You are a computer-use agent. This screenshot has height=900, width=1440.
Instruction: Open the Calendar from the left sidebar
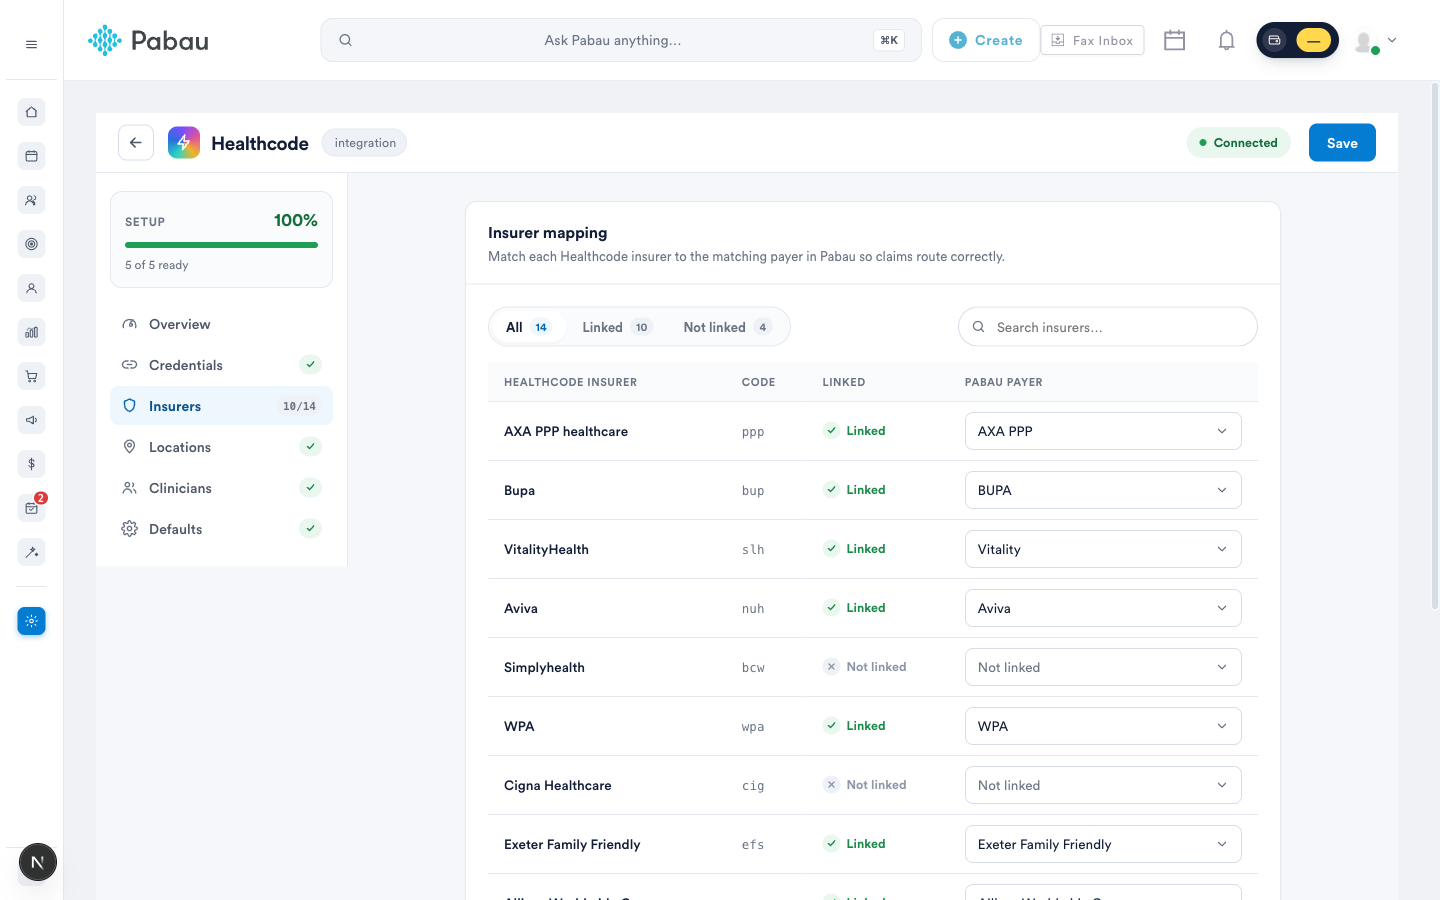tap(31, 156)
